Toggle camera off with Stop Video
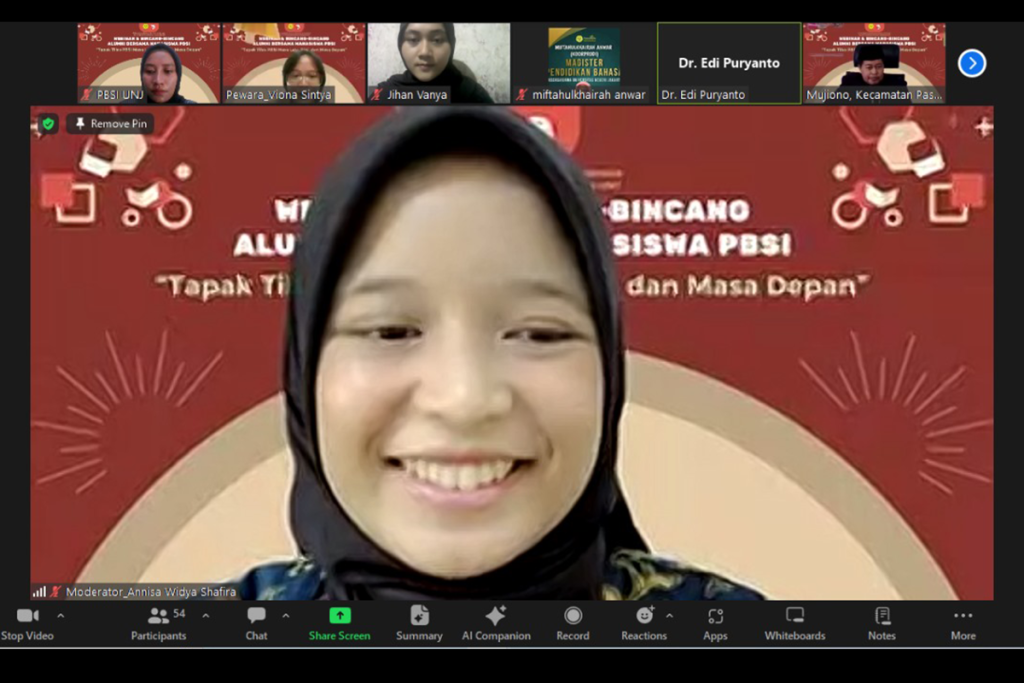Image resolution: width=1024 pixels, height=683 pixels. coord(27,623)
